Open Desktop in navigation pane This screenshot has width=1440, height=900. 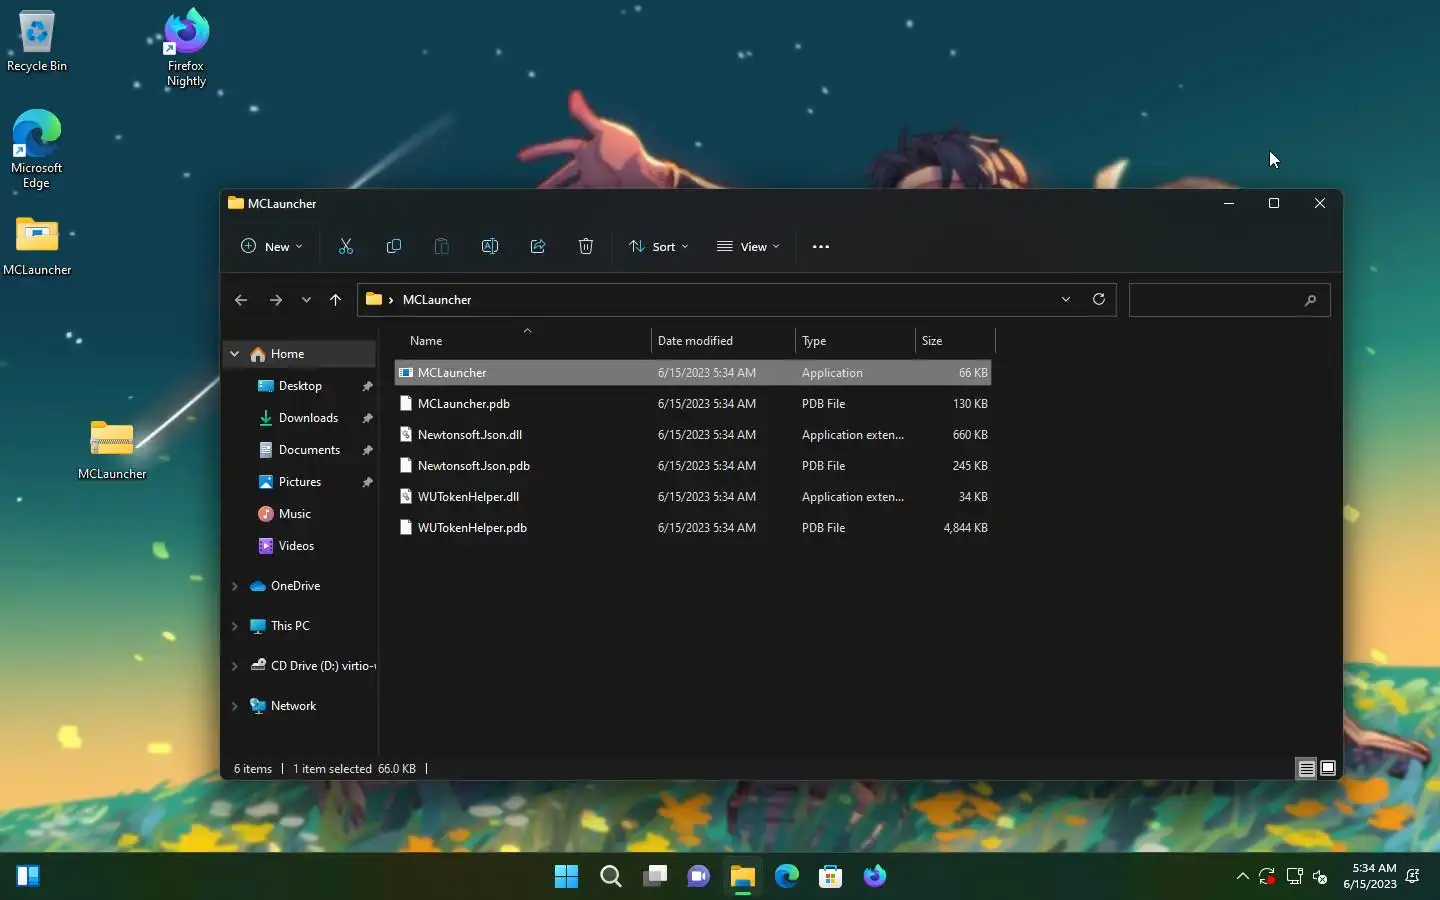(x=300, y=386)
